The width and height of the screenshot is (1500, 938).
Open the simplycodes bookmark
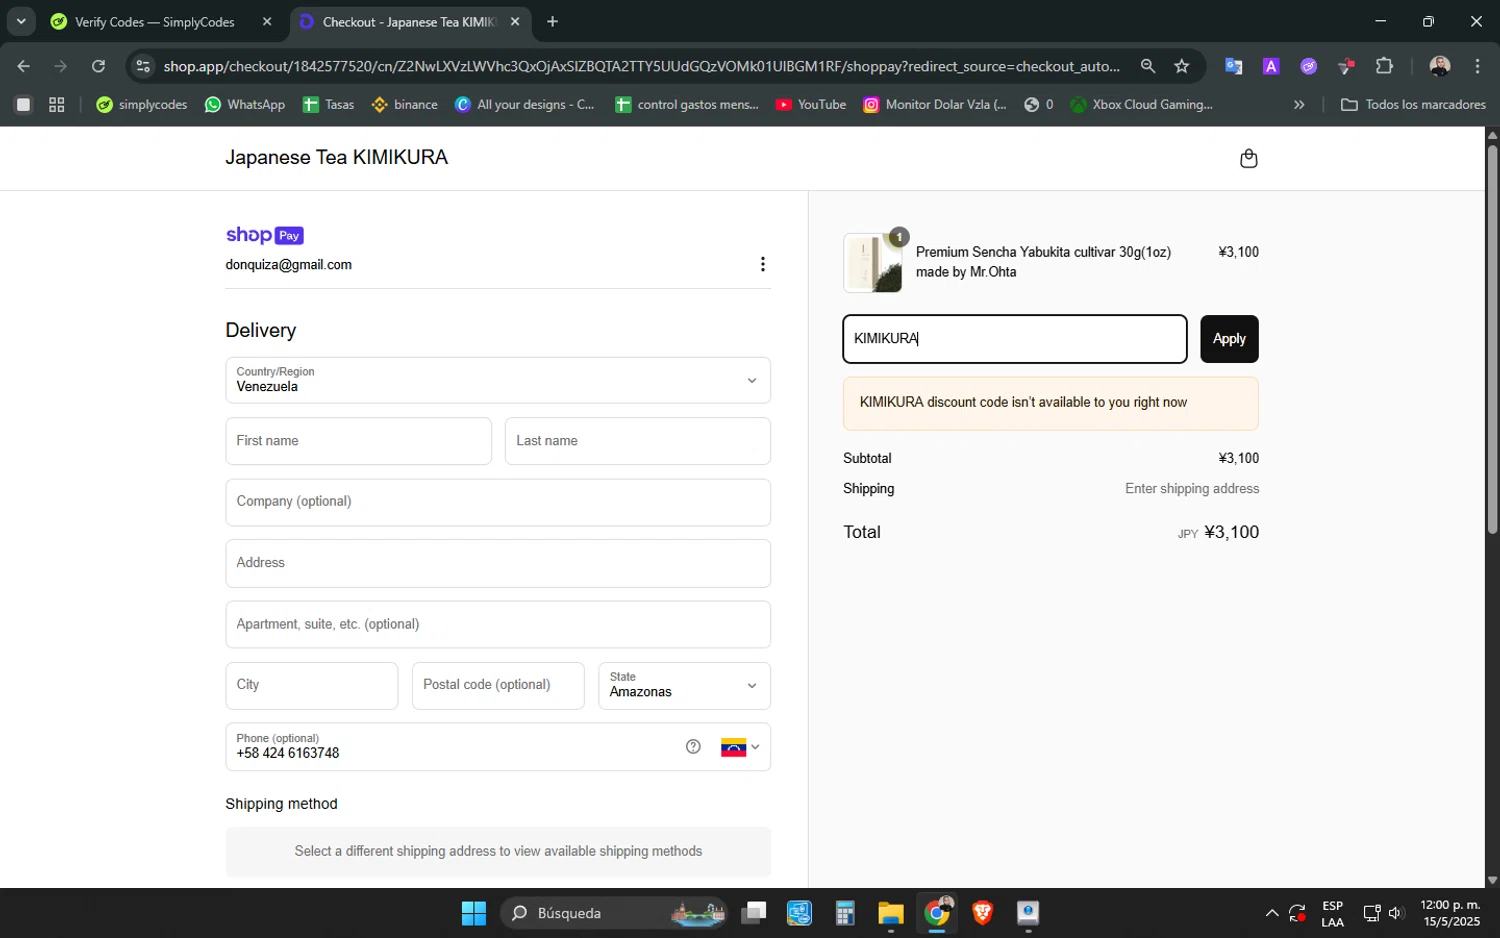141,104
